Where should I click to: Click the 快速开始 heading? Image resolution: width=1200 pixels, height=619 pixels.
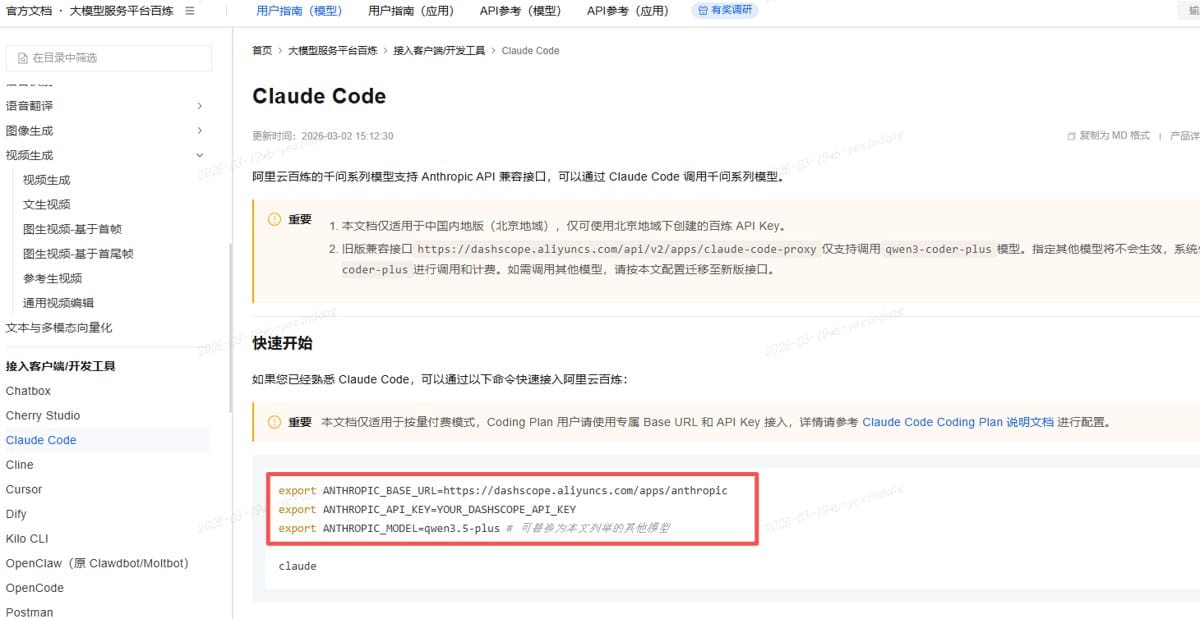[x=283, y=343]
